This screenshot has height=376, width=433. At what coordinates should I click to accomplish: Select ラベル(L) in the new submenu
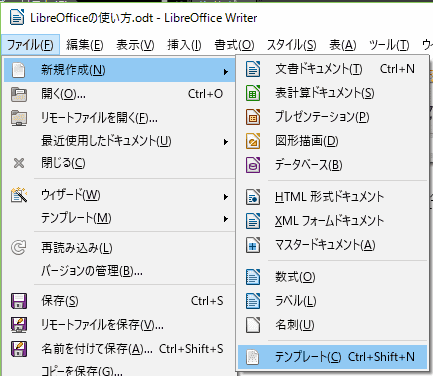[x=332, y=301]
